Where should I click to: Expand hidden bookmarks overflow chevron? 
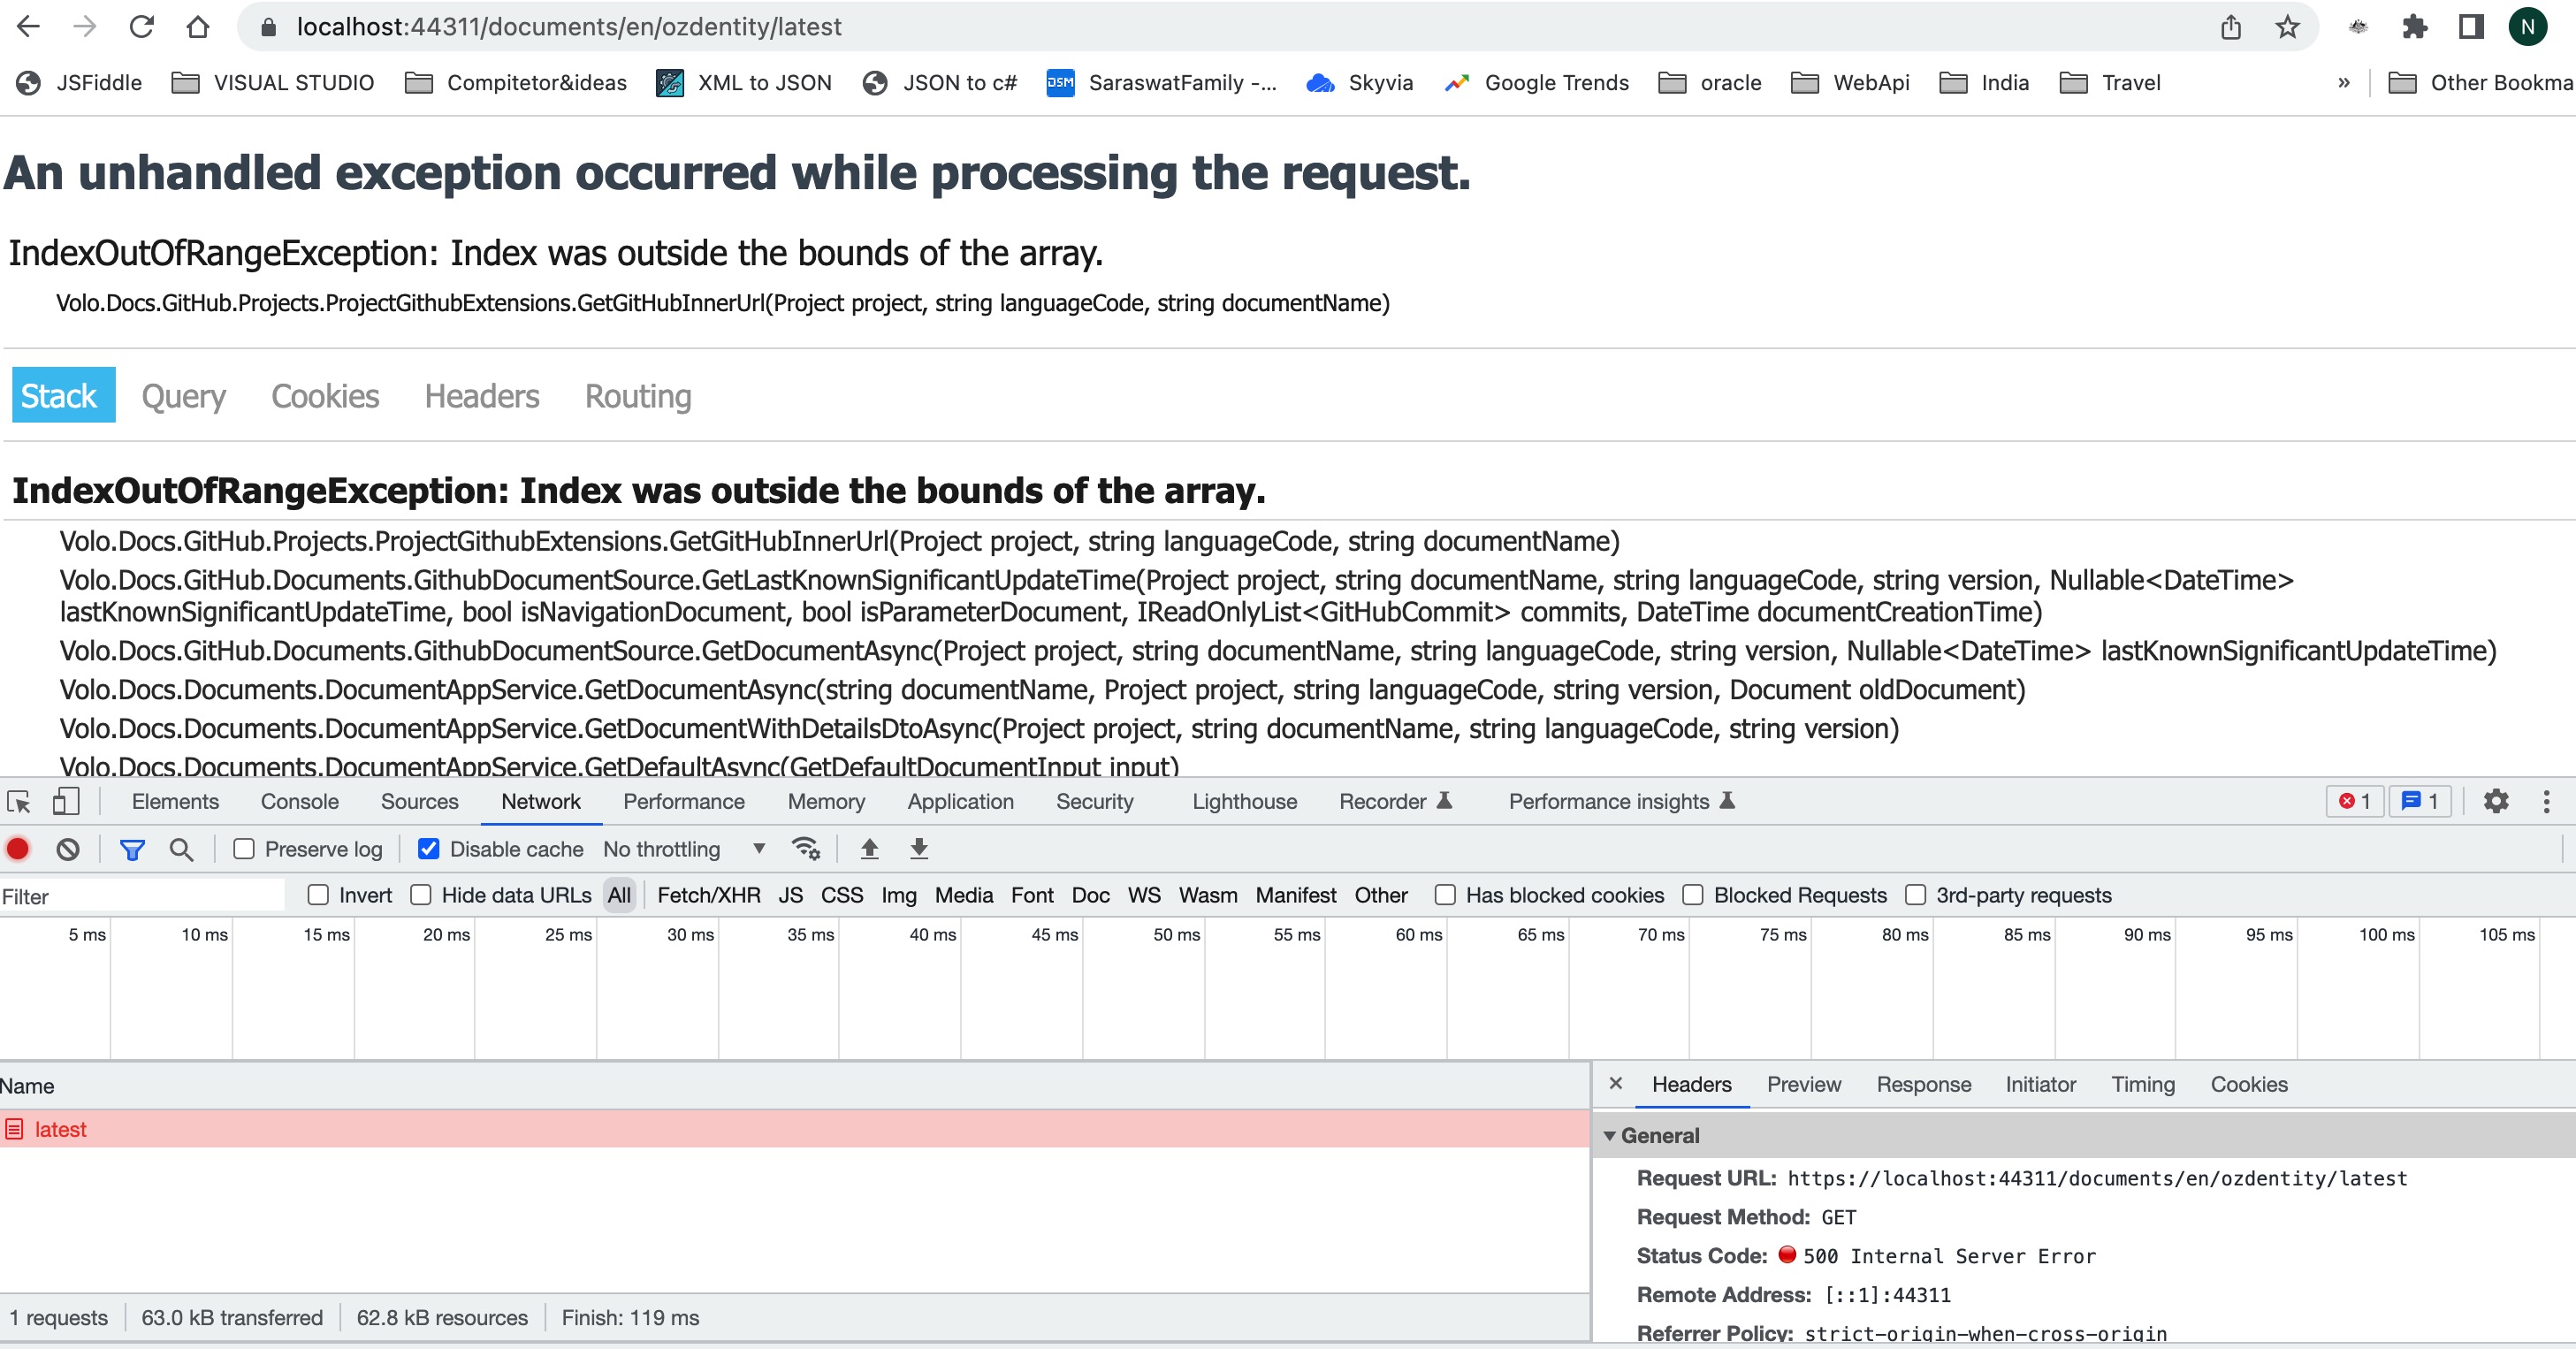coord(2344,83)
